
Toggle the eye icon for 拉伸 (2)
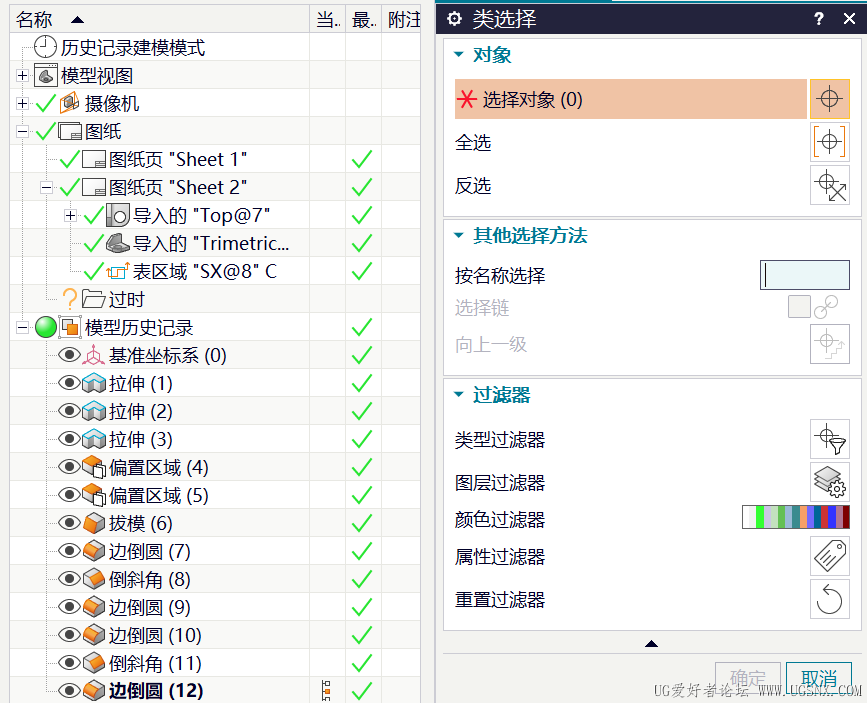[70, 411]
